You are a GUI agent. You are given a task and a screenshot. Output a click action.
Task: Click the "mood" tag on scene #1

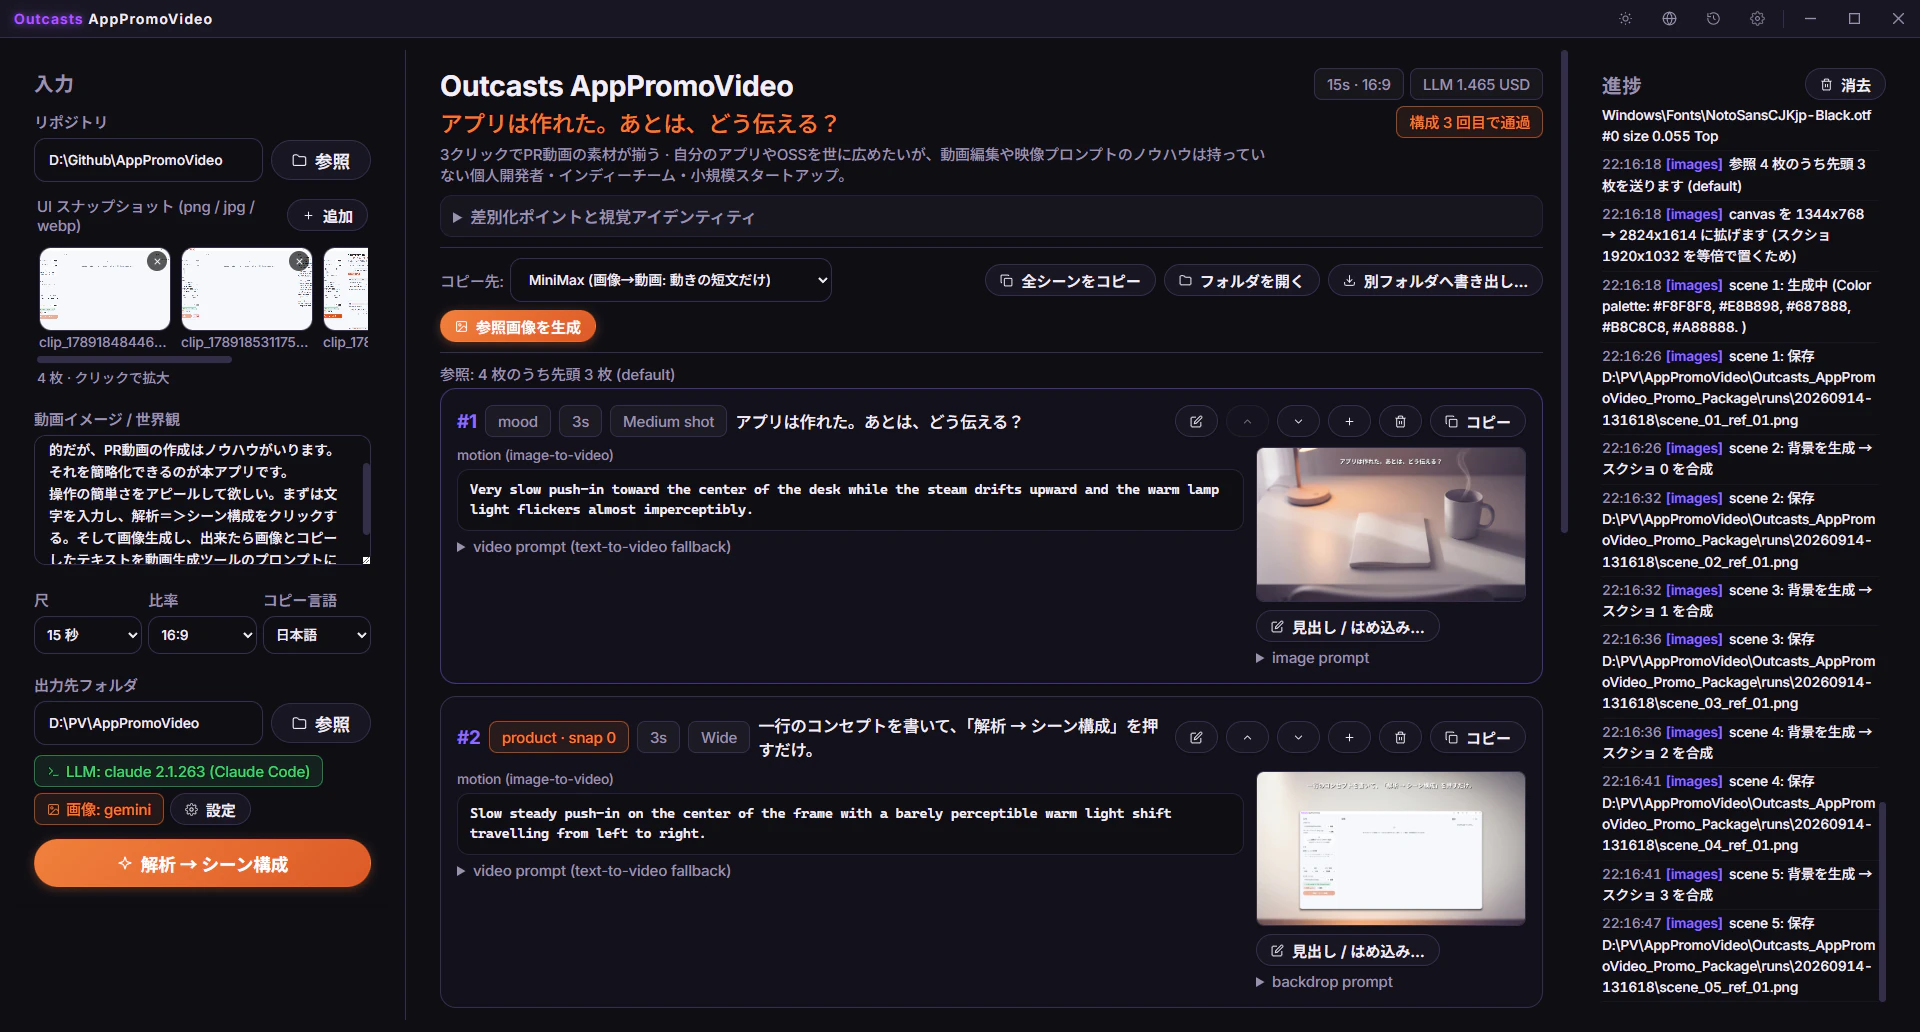click(x=518, y=422)
